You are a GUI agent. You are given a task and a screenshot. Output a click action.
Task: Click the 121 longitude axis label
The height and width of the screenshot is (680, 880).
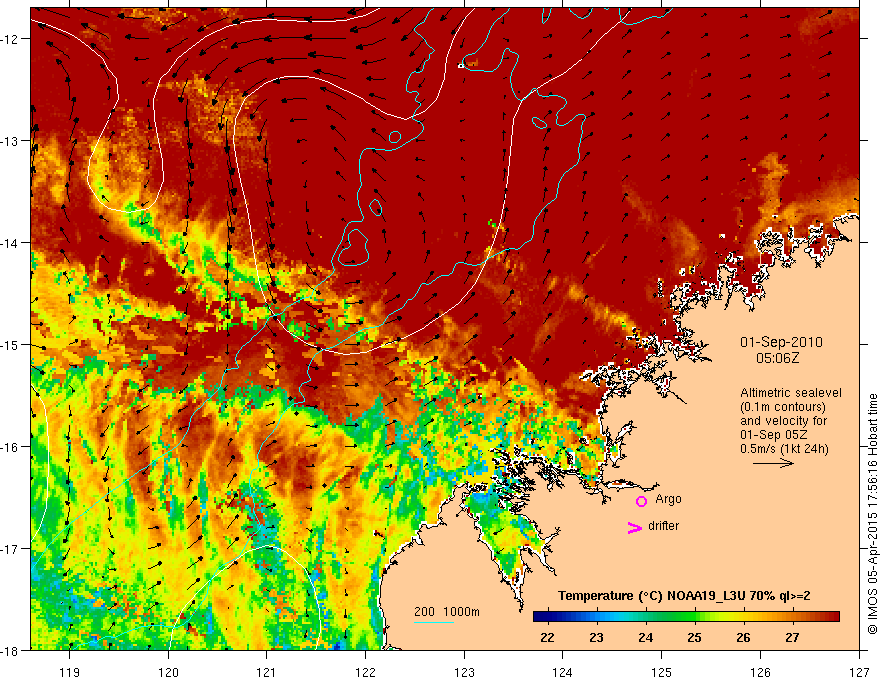coord(267,672)
